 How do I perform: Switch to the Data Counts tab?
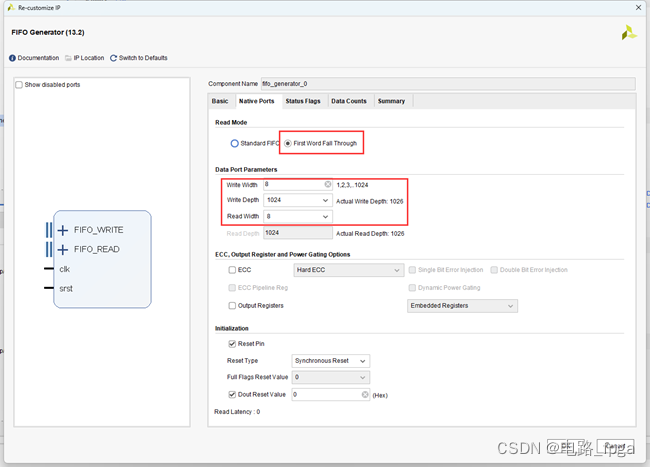click(349, 101)
